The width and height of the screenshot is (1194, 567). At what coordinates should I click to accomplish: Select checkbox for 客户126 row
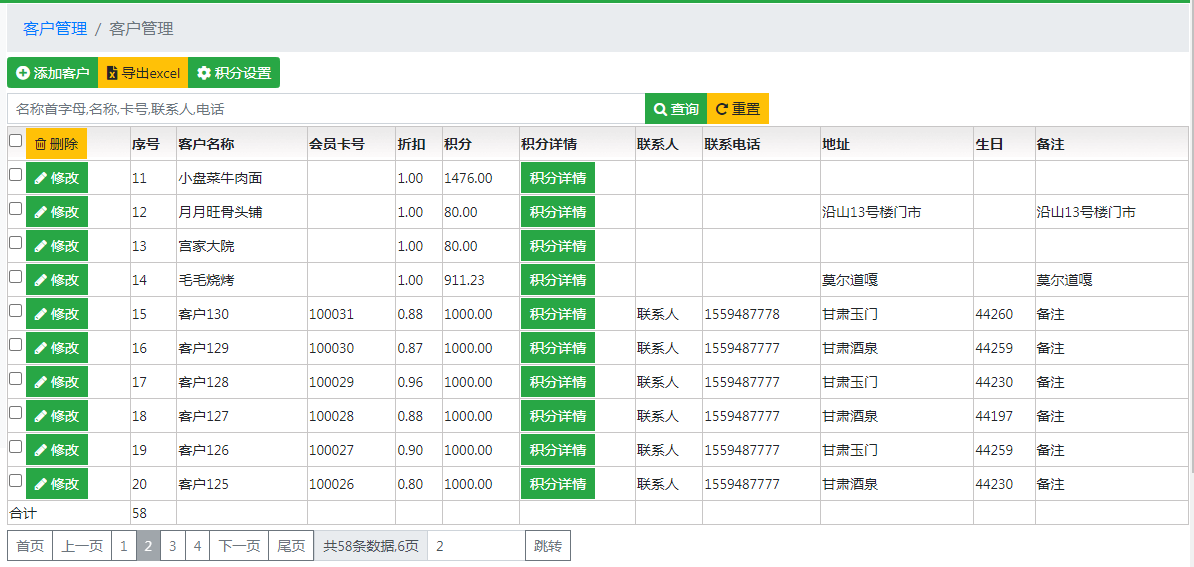point(15,447)
